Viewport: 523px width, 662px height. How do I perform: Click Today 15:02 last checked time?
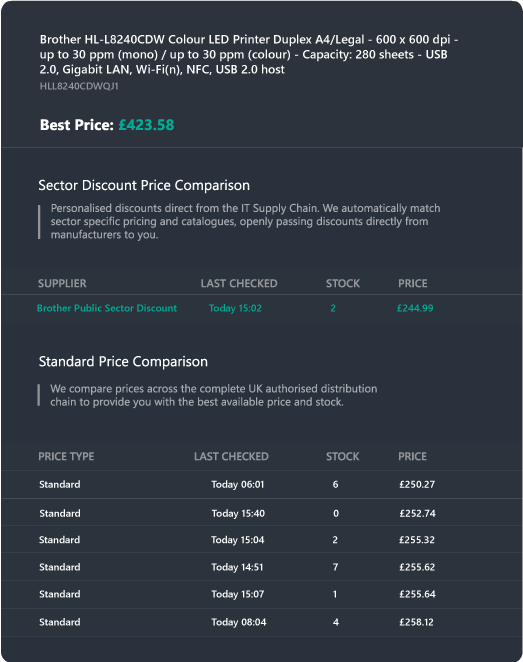(235, 308)
